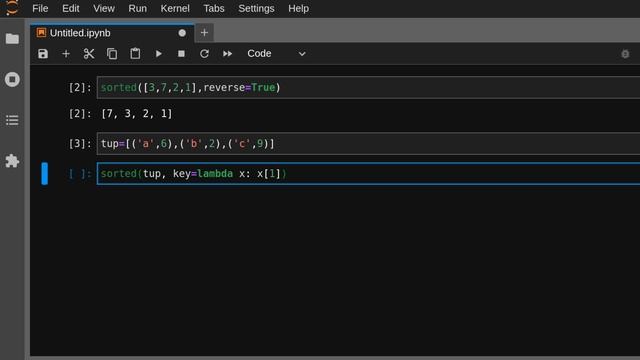640x360 pixels.
Task: Restart the kernel with circular arrow
Action: [204, 53]
